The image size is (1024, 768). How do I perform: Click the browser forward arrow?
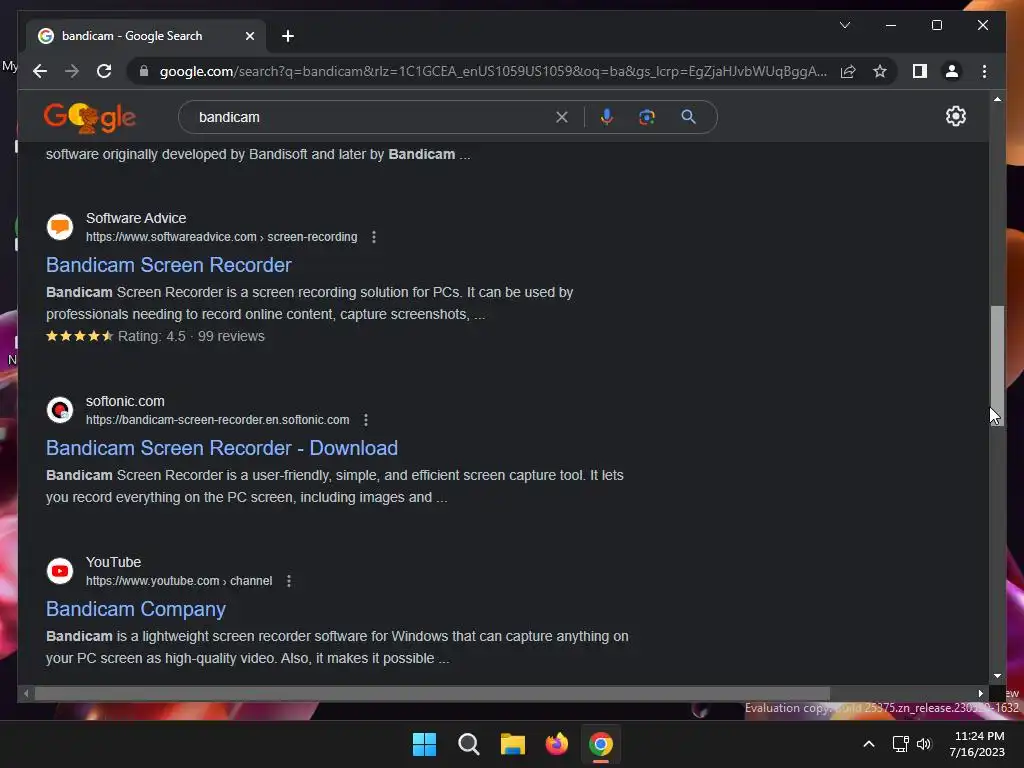tap(72, 71)
